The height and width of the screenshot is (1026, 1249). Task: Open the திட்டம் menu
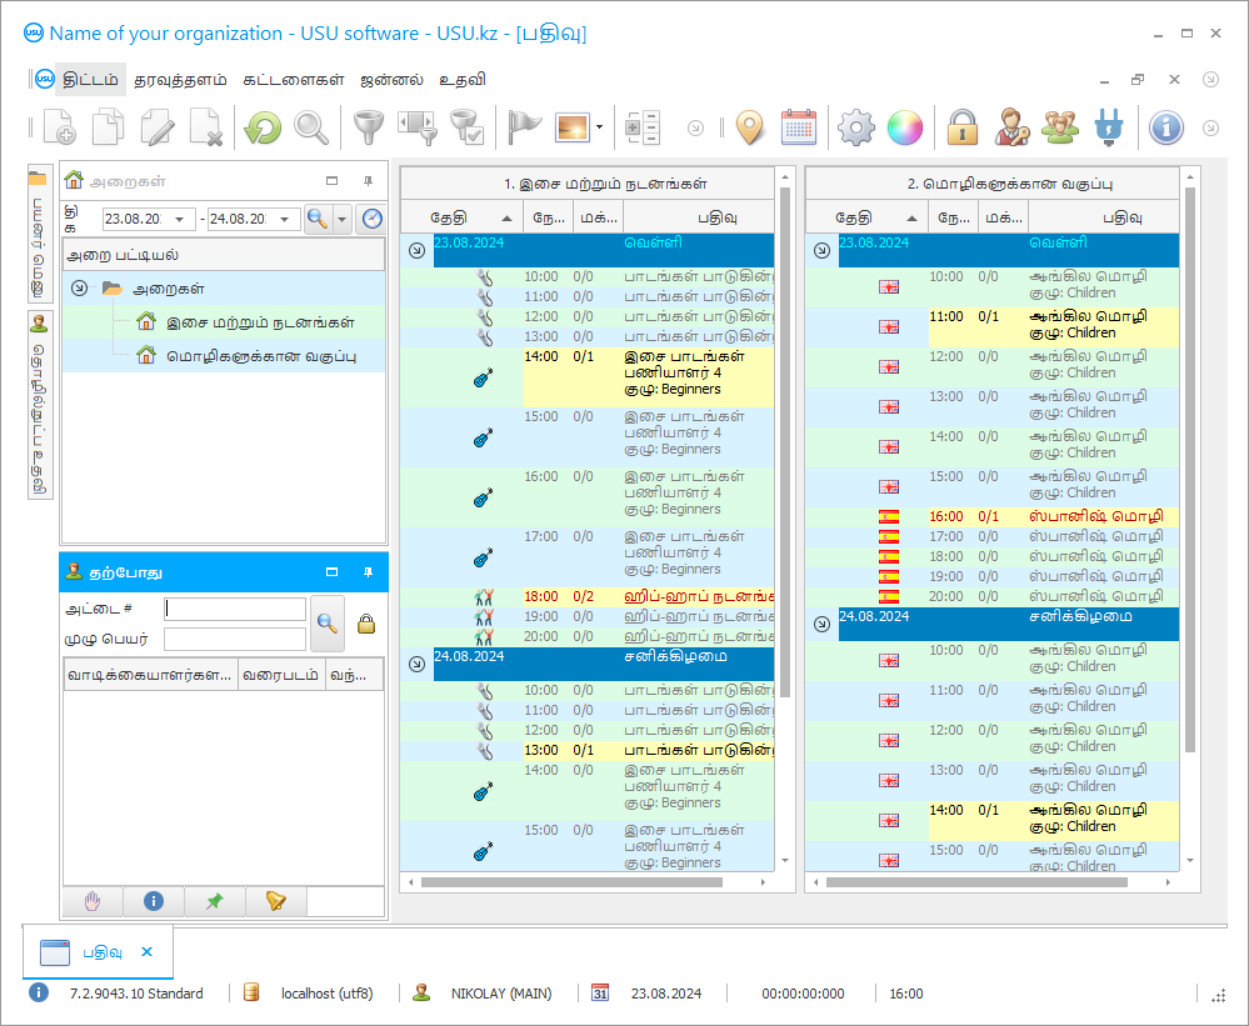[x=90, y=79]
